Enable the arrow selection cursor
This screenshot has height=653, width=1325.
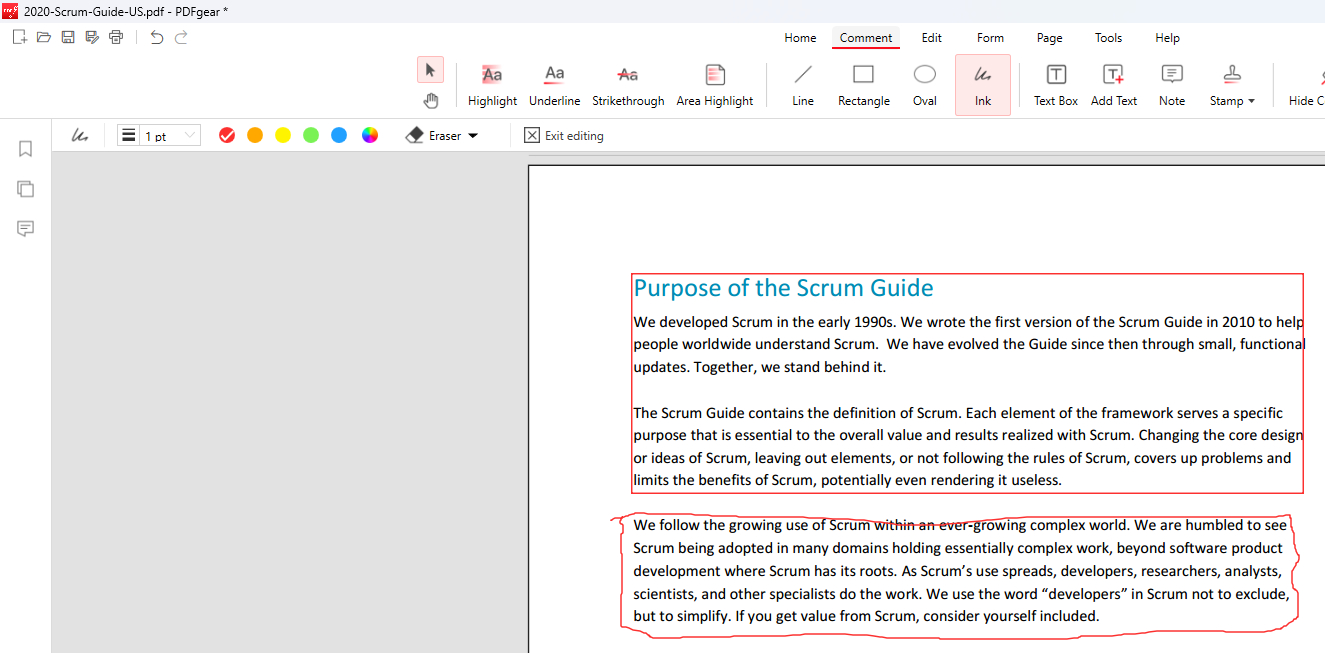point(430,70)
